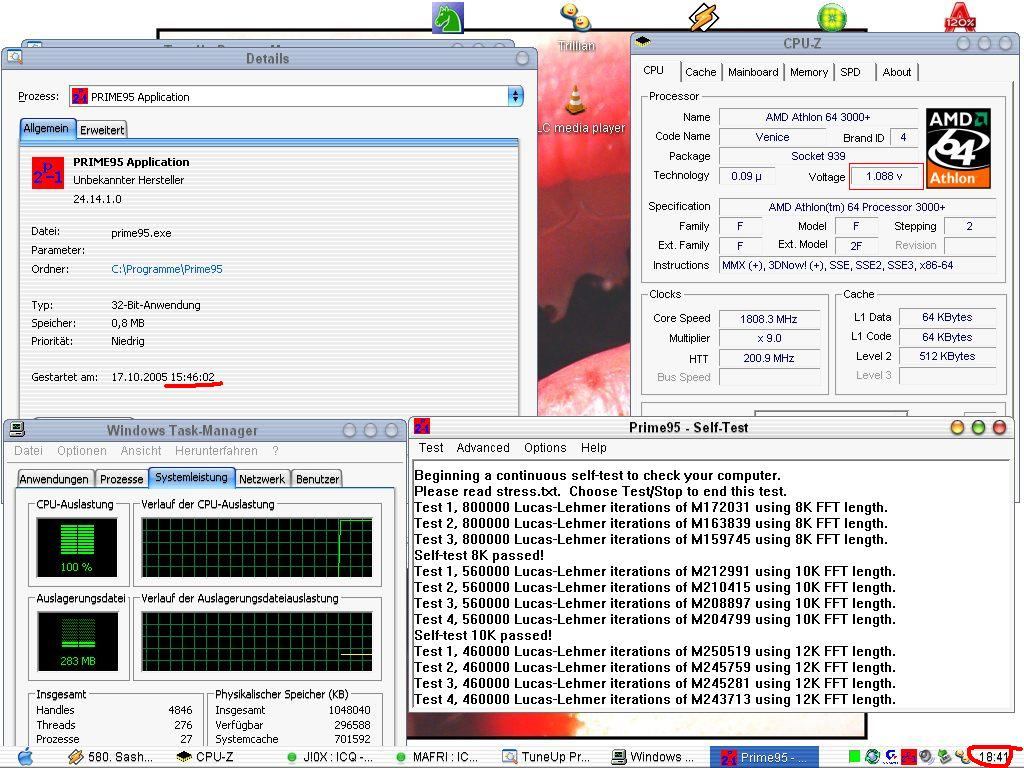The width and height of the screenshot is (1024, 768).
Task: Open the JI0X : ICQ taskbar window
Action: pos(330,757)
